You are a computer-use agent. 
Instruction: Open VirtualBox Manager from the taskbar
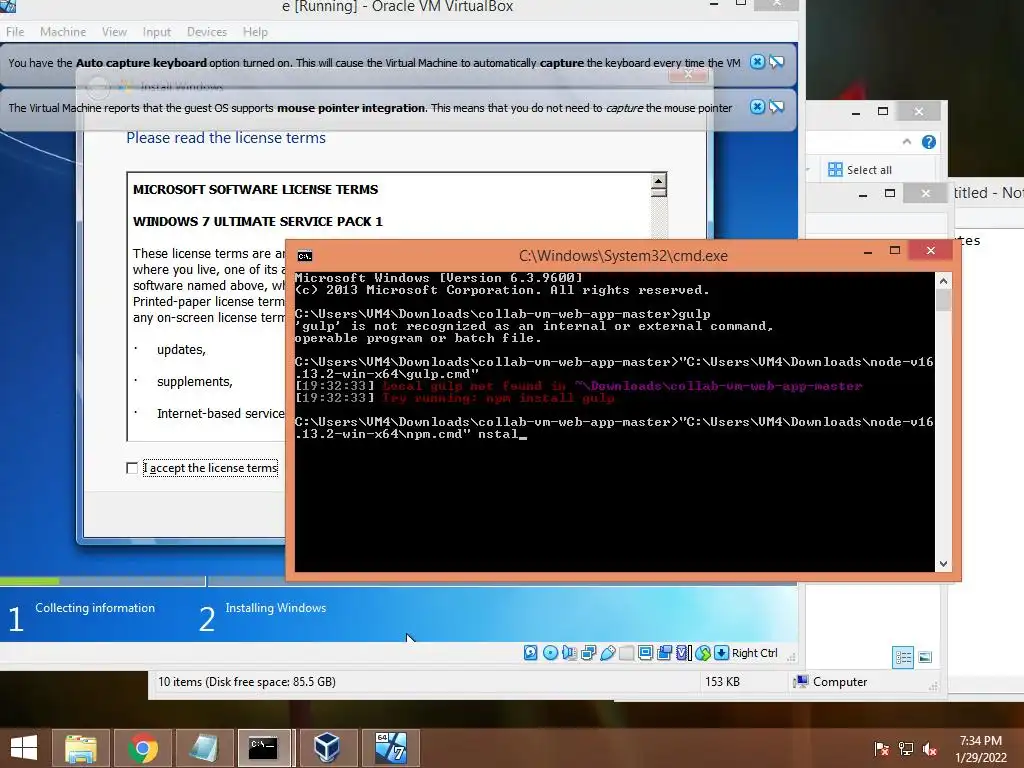pos(327,747)
